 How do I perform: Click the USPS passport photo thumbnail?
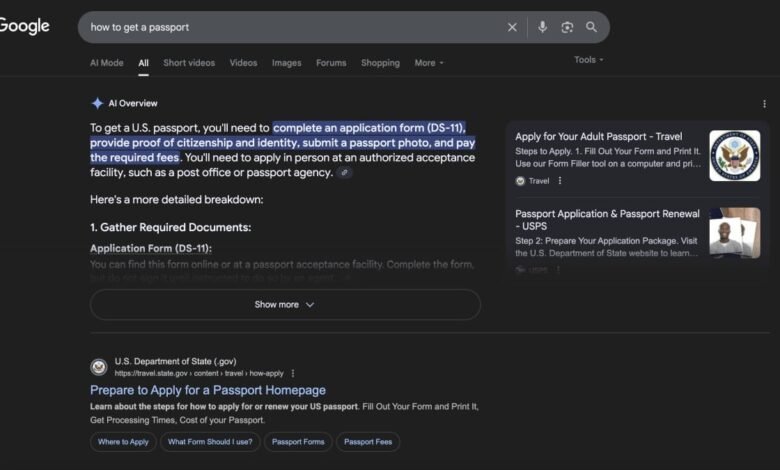point(734,233)
